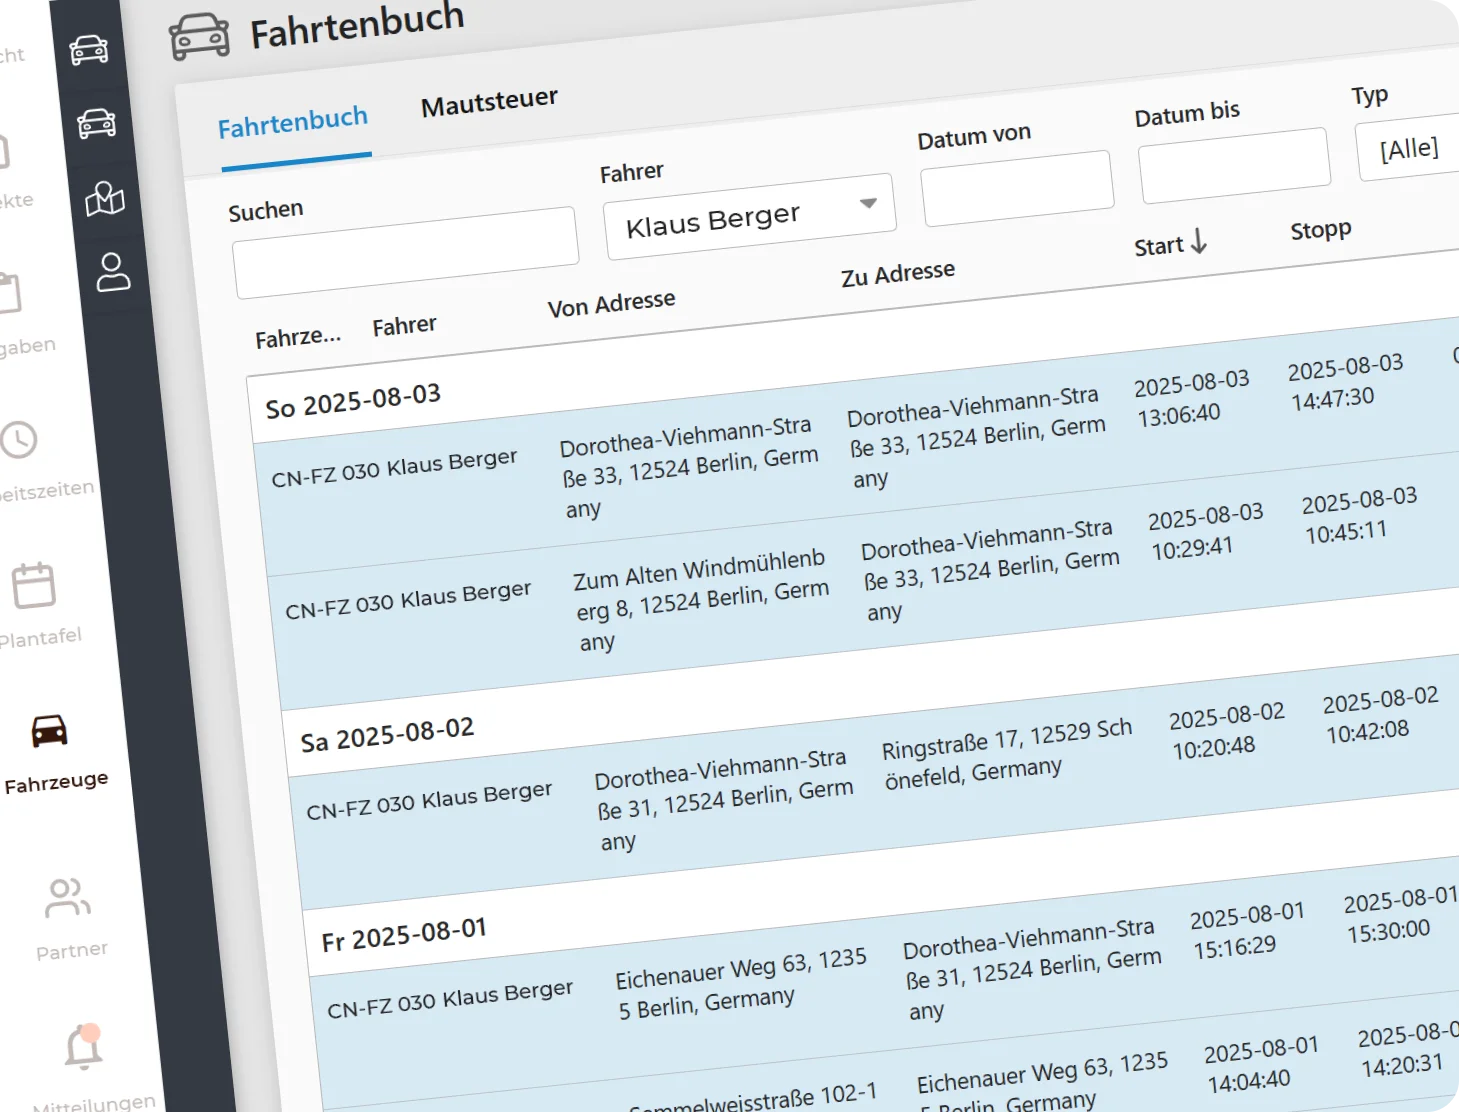
Task: Click the Zum Alten Windmühlenberg 8 address
Action: [701, 599]
